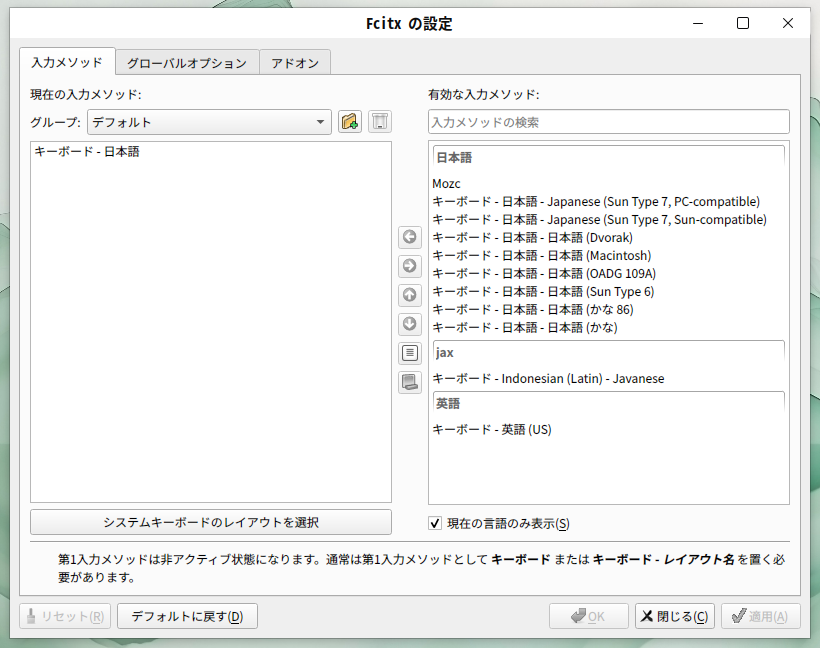Click the 適用 button
Viewport: 820px width, 648px height.
point(761,616)
